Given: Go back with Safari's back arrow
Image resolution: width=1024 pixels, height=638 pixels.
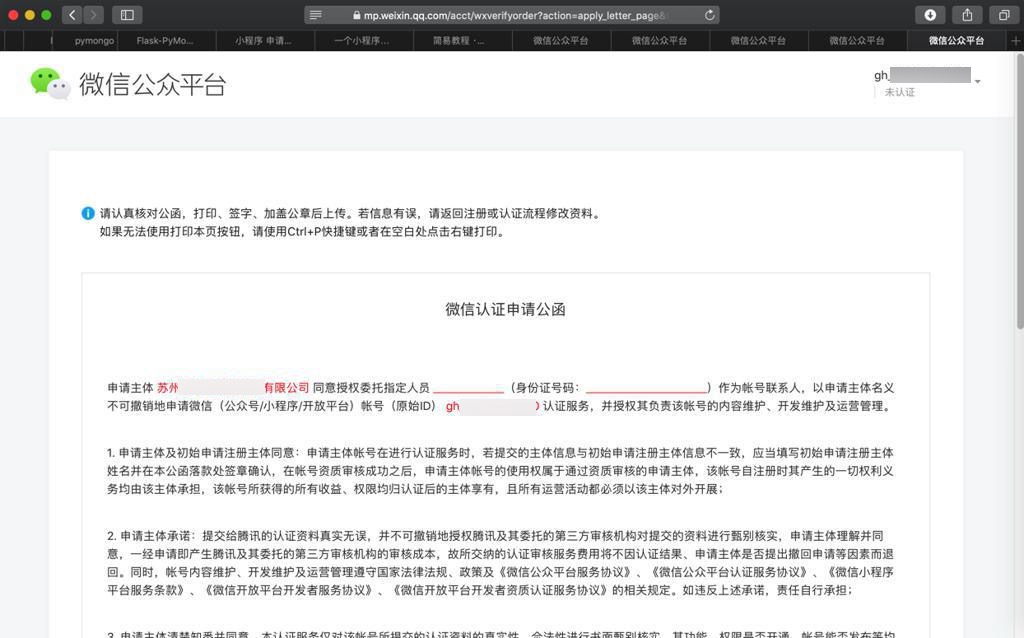Looking at the screenshot, I should [72, 15].
